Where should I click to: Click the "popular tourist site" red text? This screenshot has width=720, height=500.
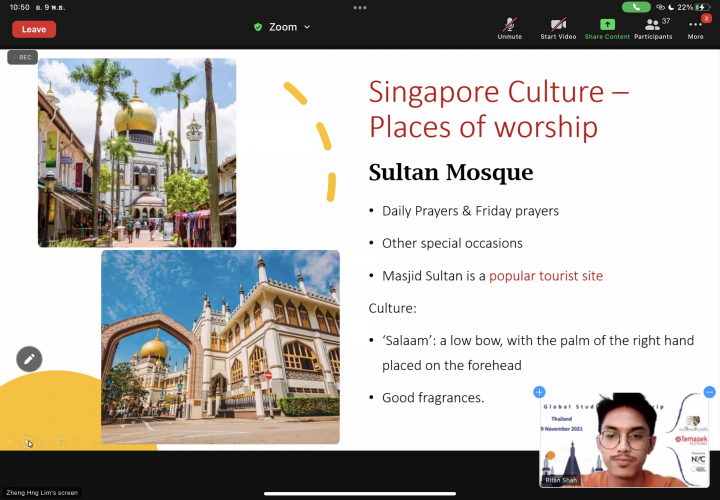(x=546, y=275)
